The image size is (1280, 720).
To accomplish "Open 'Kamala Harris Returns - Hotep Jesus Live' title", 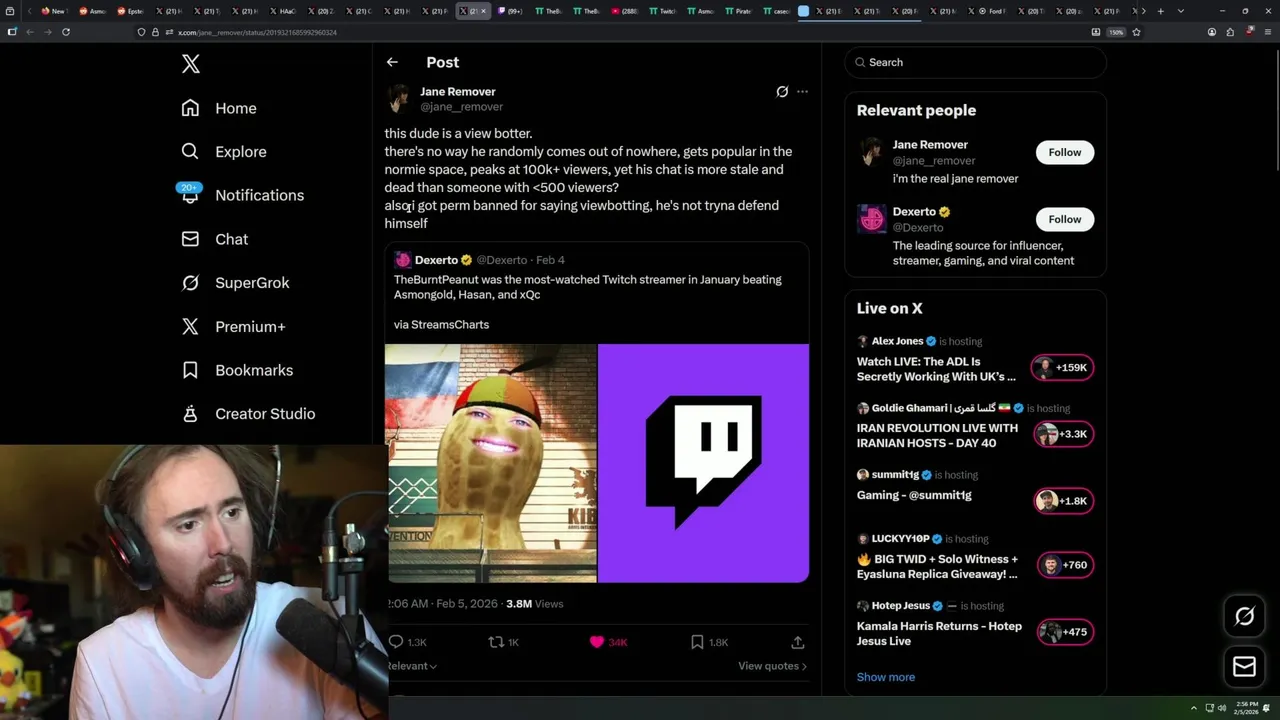I will click(939, 633).
